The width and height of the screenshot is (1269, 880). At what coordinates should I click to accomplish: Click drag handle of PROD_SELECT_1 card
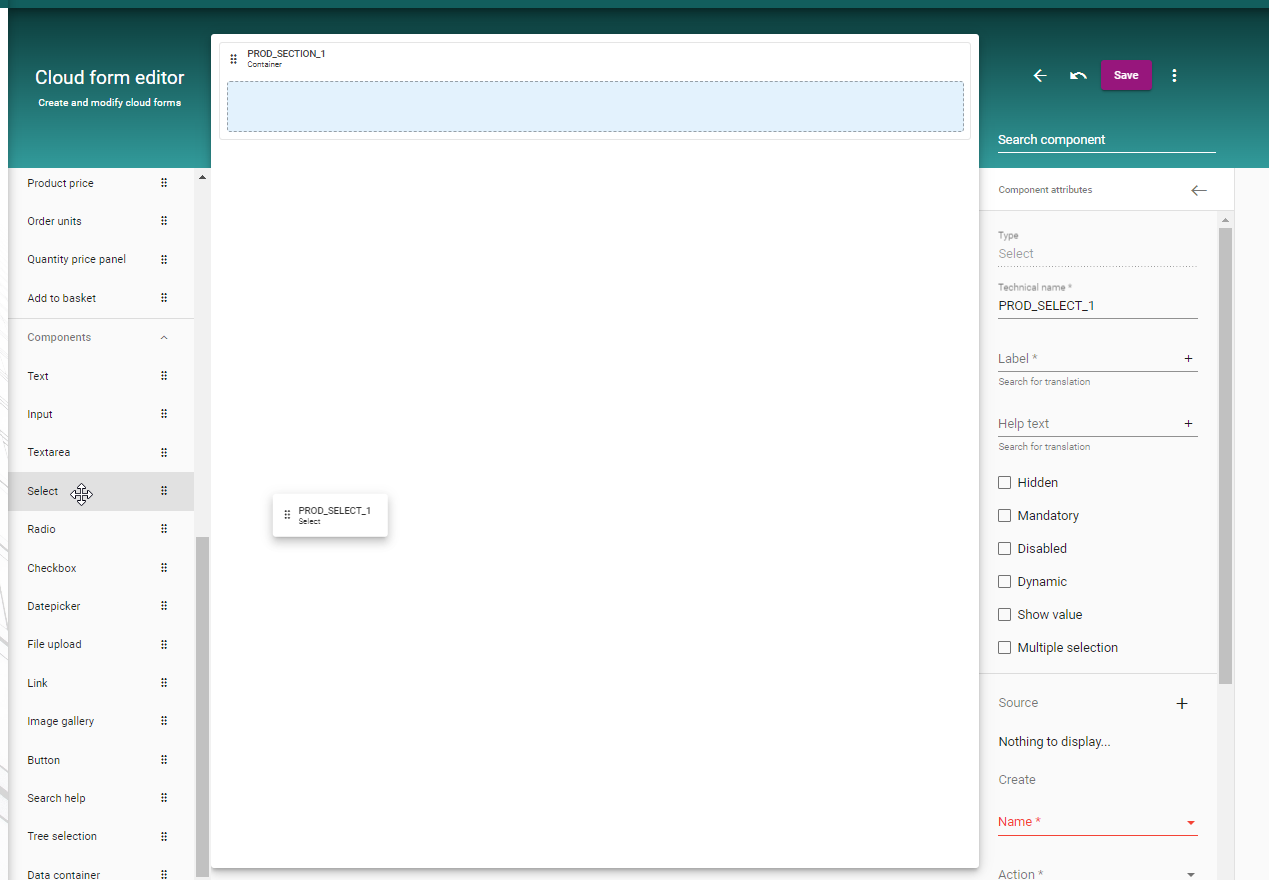point(287,515)
